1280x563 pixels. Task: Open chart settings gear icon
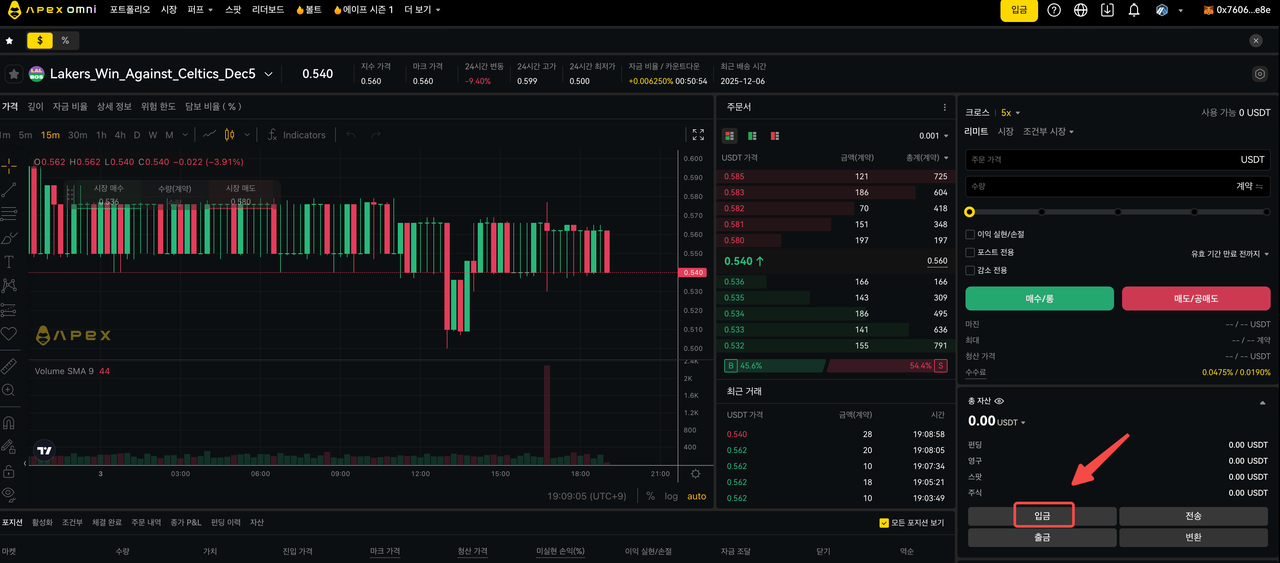point(696,474)
